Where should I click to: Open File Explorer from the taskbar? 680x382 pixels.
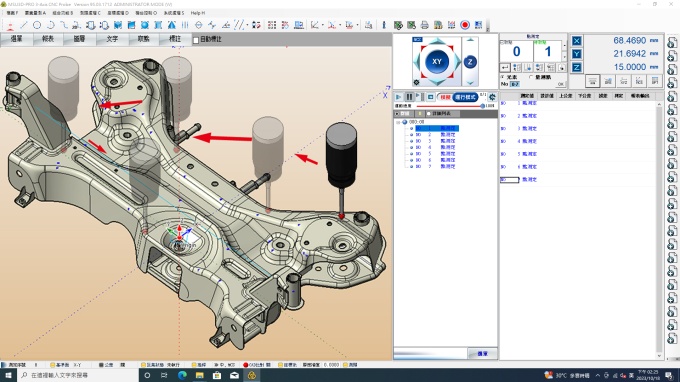[199, 375]
